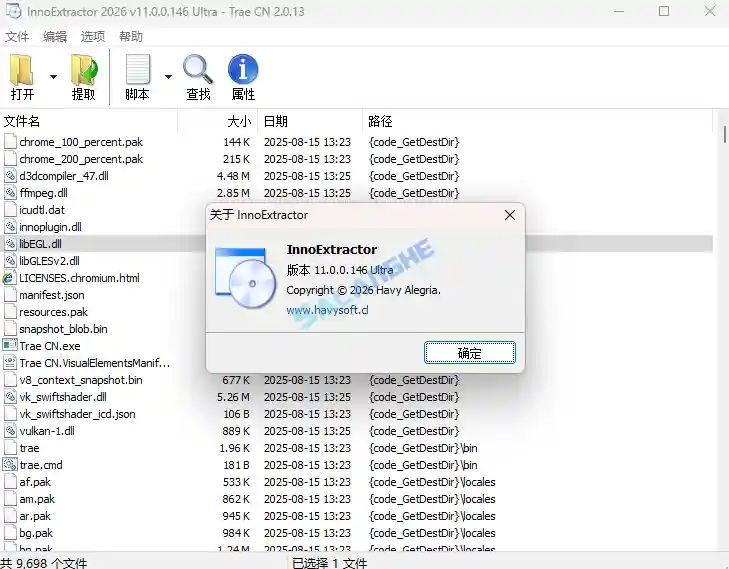Click the vk_swiftshader.dll file icon

10,397
